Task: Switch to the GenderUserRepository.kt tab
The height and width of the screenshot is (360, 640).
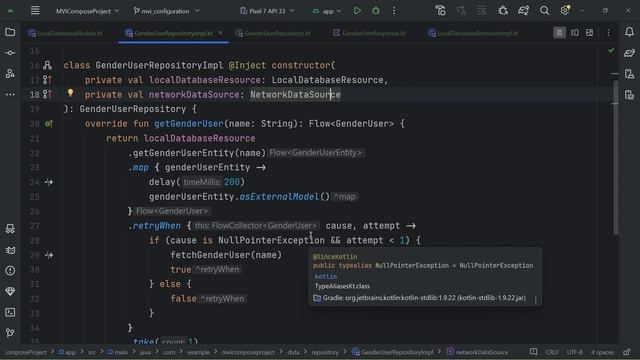Action: pyautogui.click(x=273, y=33)
